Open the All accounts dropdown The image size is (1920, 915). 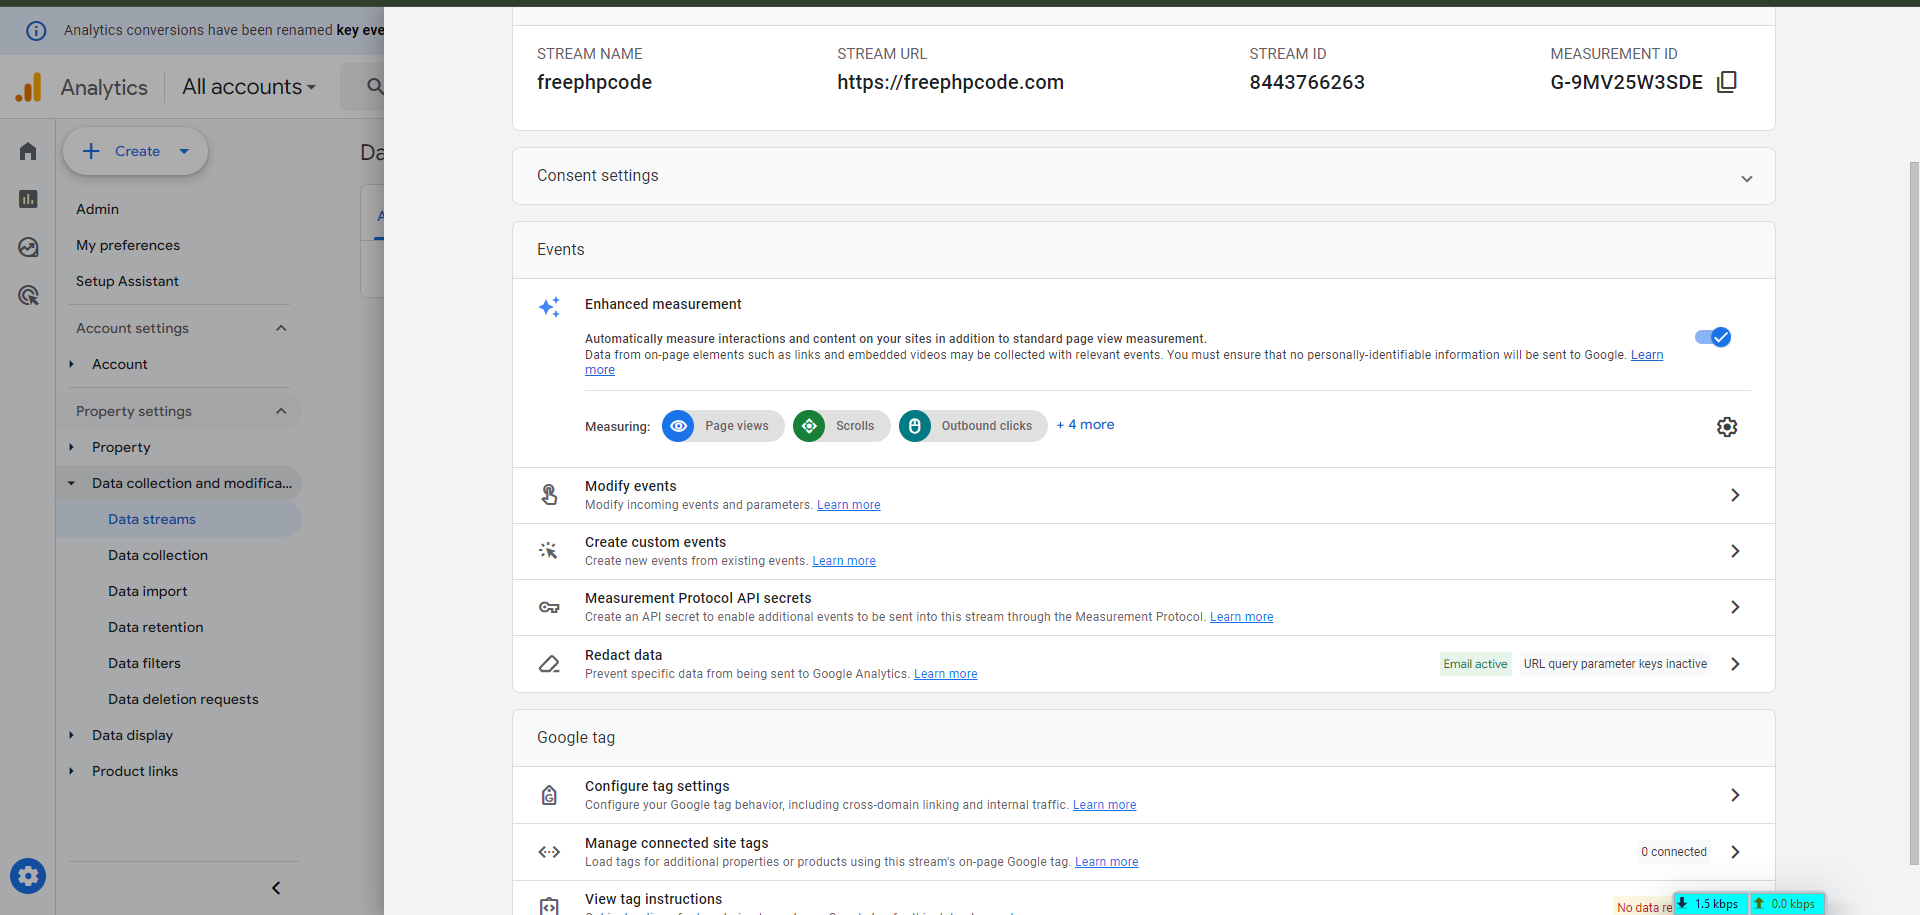249,87
